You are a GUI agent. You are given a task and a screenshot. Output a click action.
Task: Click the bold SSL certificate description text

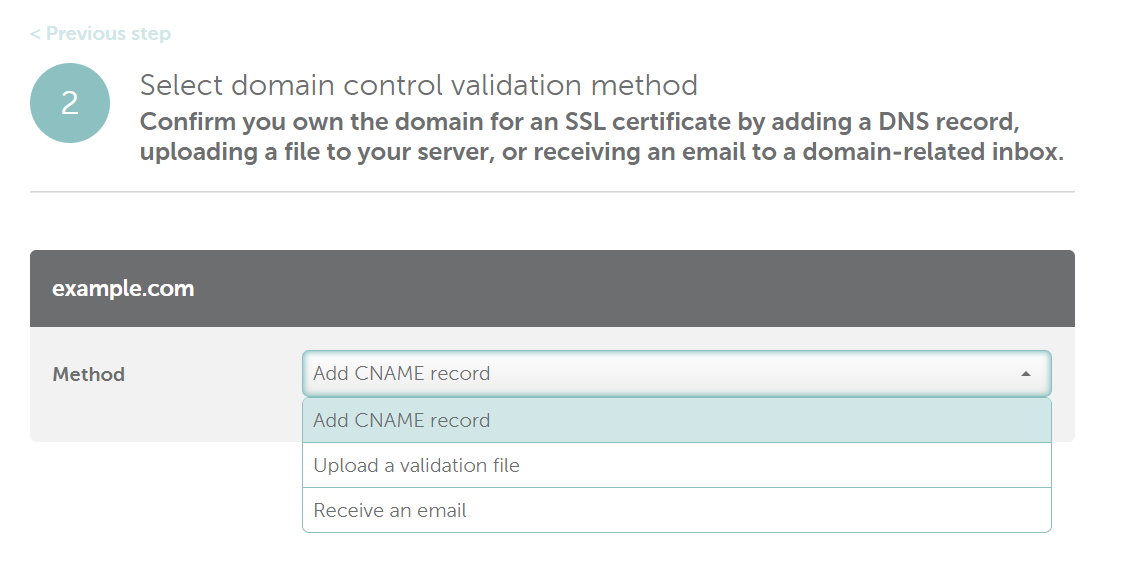[x=601, y=137]
